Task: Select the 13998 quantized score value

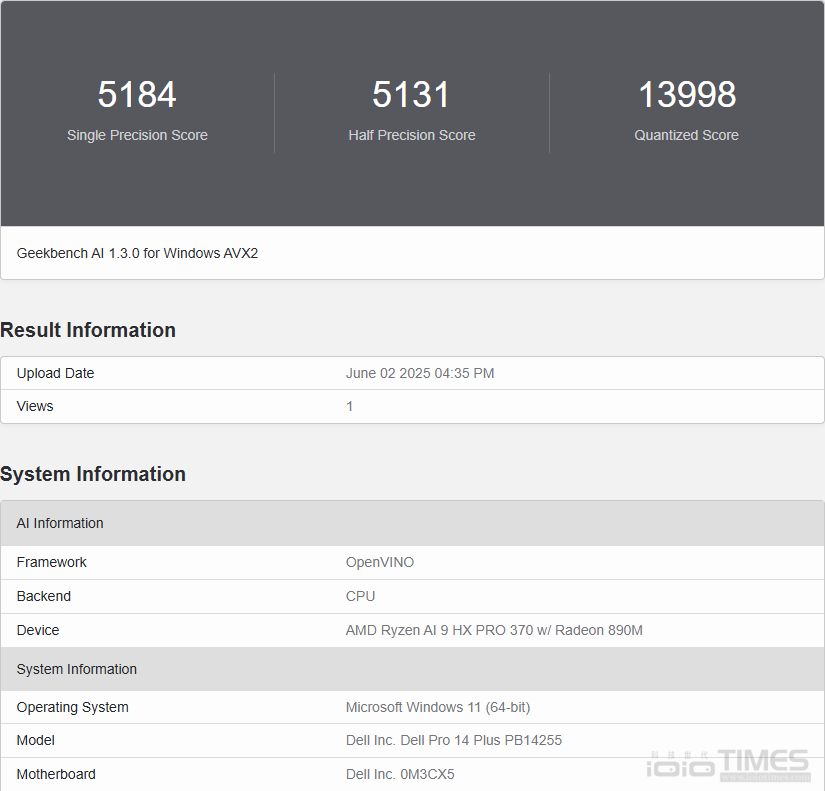Action: point(687,95)
